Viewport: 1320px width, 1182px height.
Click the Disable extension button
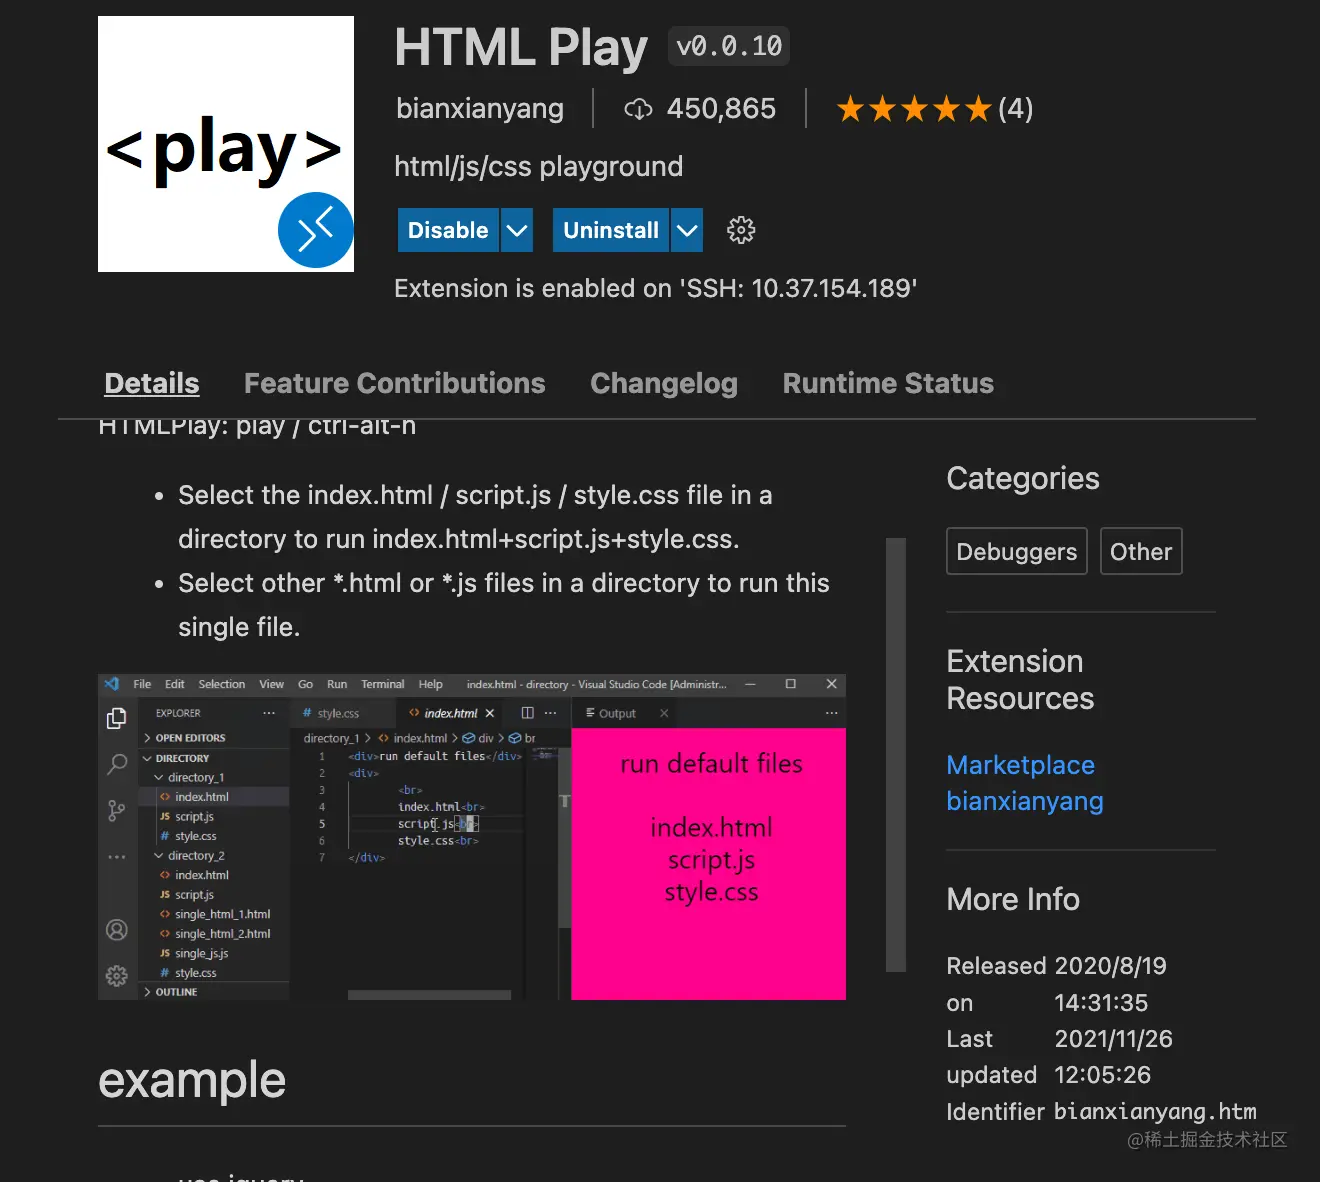coord(448,230)
